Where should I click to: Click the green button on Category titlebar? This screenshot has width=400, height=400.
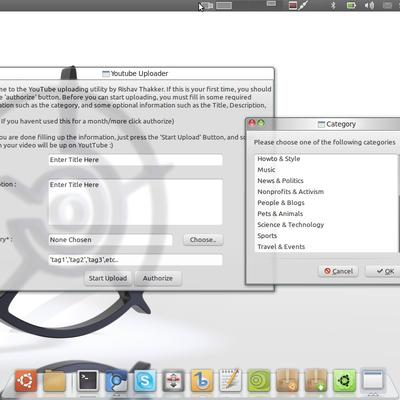point(261,123)
